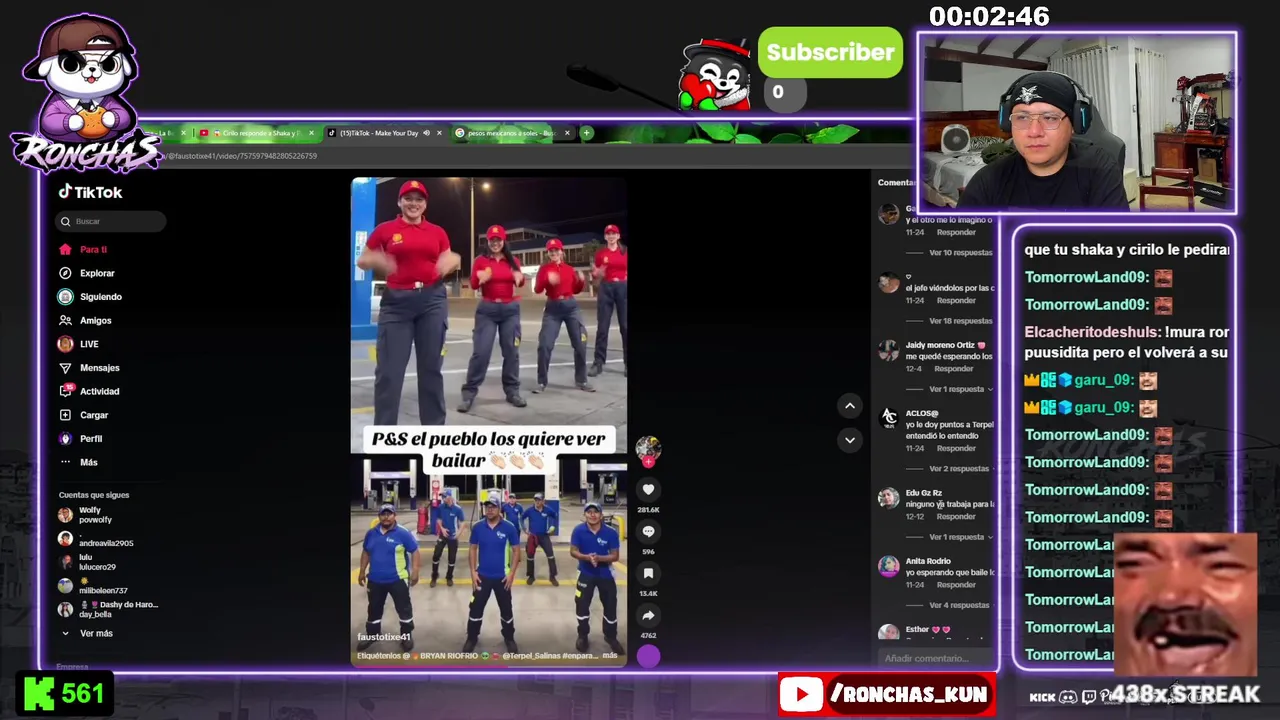Reply to Jaidy moreno Ortiz comment
This screenshot has width=1280, height=720.
(953, 368)
